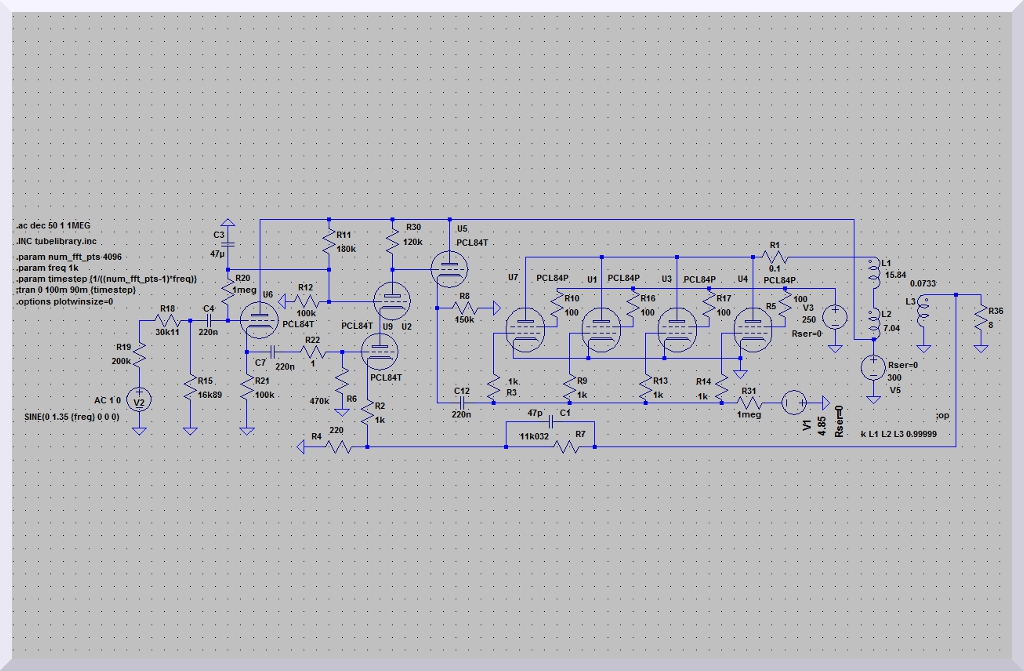Click the U4 PCL84P pentode symbol
The height and width of the screenshot is (671, 1024).
click(751, 328)
